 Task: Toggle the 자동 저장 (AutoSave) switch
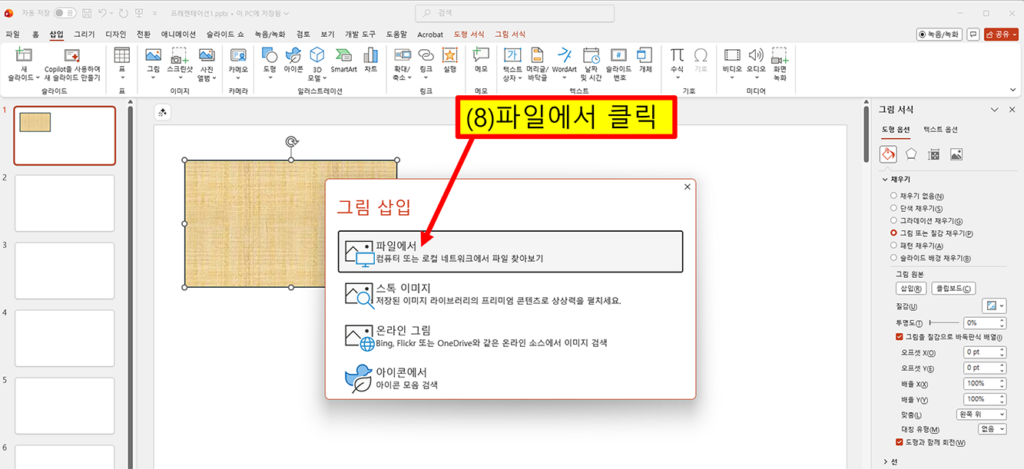[65, 12]
